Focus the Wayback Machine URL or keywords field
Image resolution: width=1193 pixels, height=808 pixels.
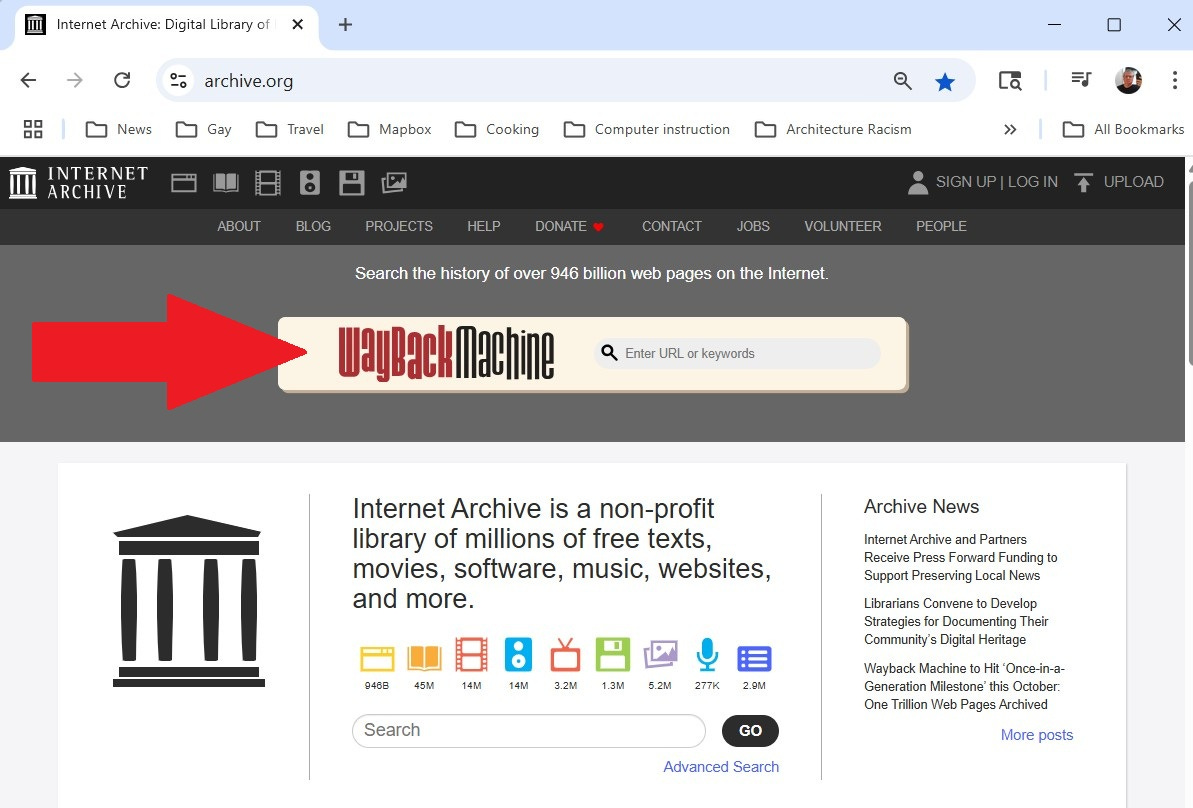tap(737, 353)
